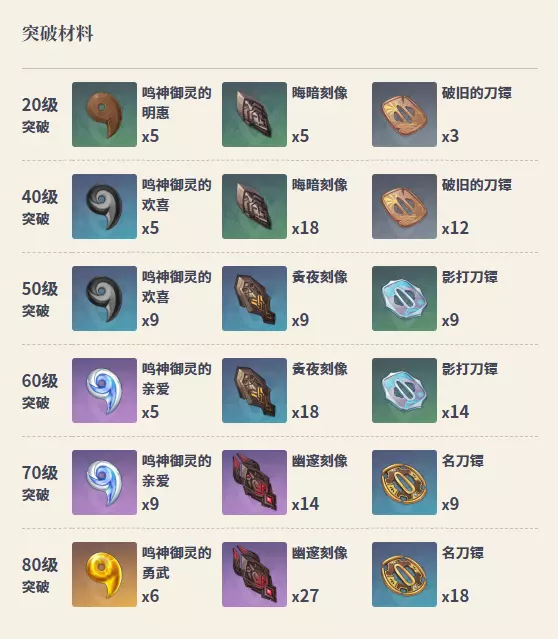The height and width of the screenshot is (639, 558).
Task: Select the 夤夜刻像 icon in 50级 row
Action: 254,299
